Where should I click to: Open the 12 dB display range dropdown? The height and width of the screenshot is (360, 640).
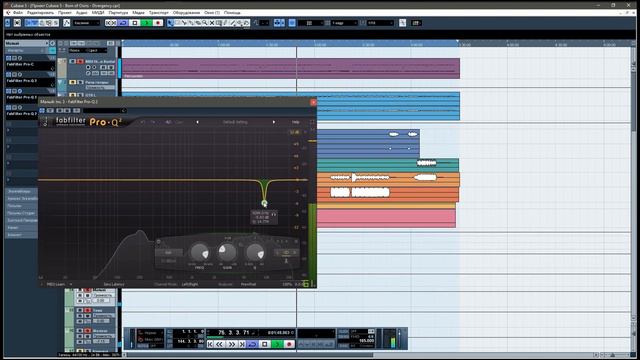click(x=294, y=132)
